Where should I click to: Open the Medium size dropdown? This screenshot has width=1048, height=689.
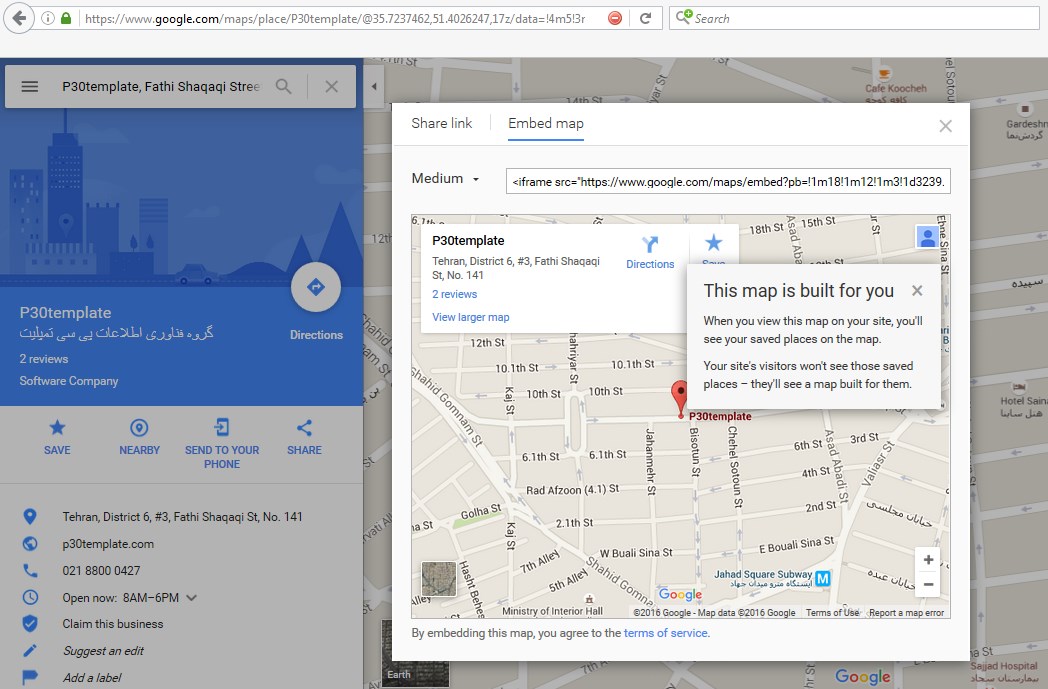coord(445,178)
